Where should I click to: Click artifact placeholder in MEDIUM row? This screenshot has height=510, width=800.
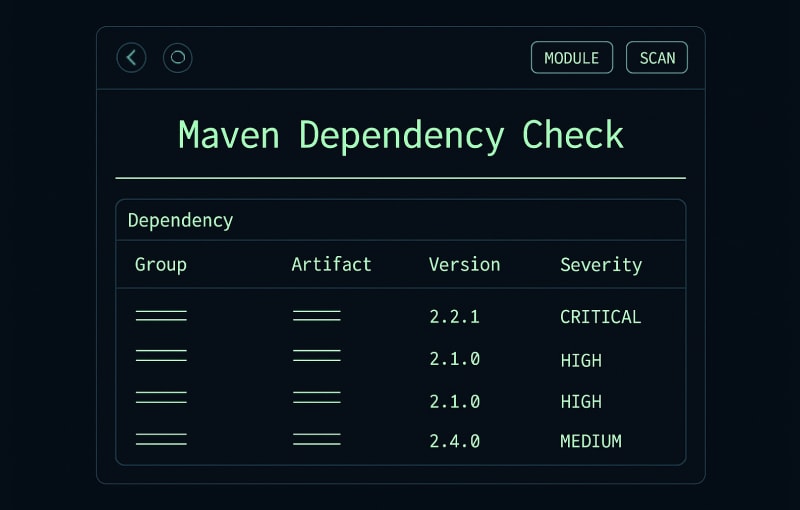click(x=317, y=439)
